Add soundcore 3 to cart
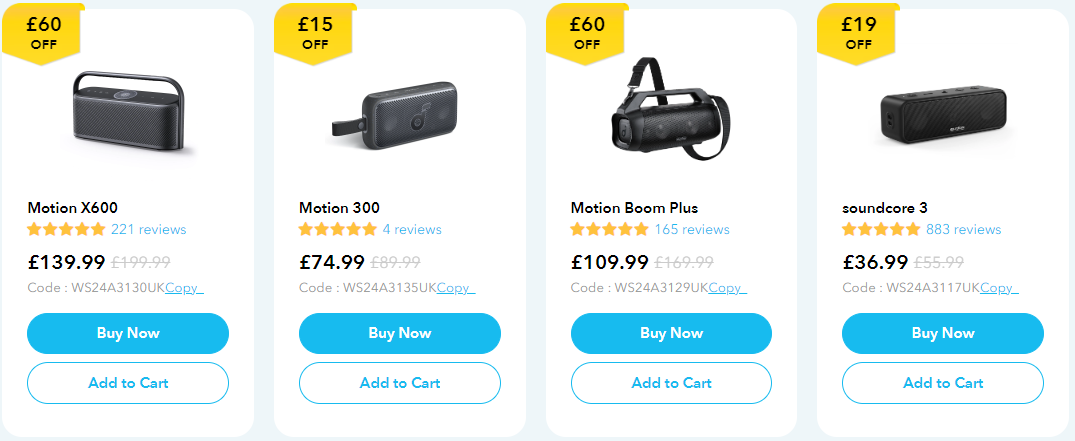 (942, 383)
